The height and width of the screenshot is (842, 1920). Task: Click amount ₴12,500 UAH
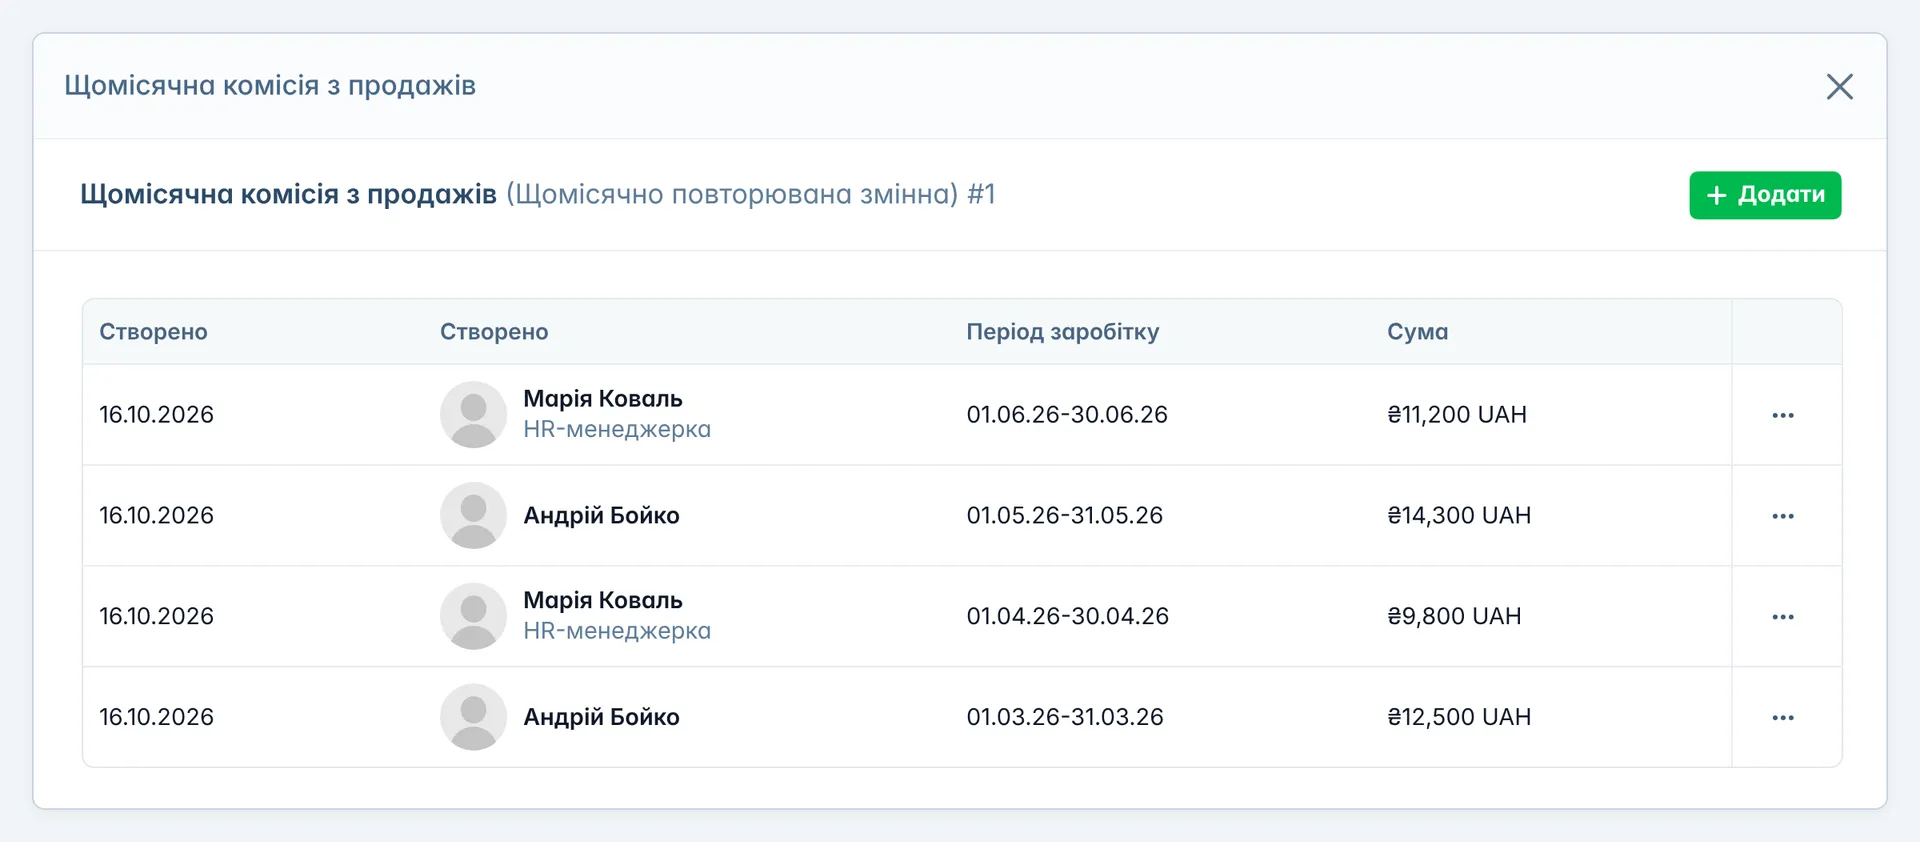click(1459, 717)
